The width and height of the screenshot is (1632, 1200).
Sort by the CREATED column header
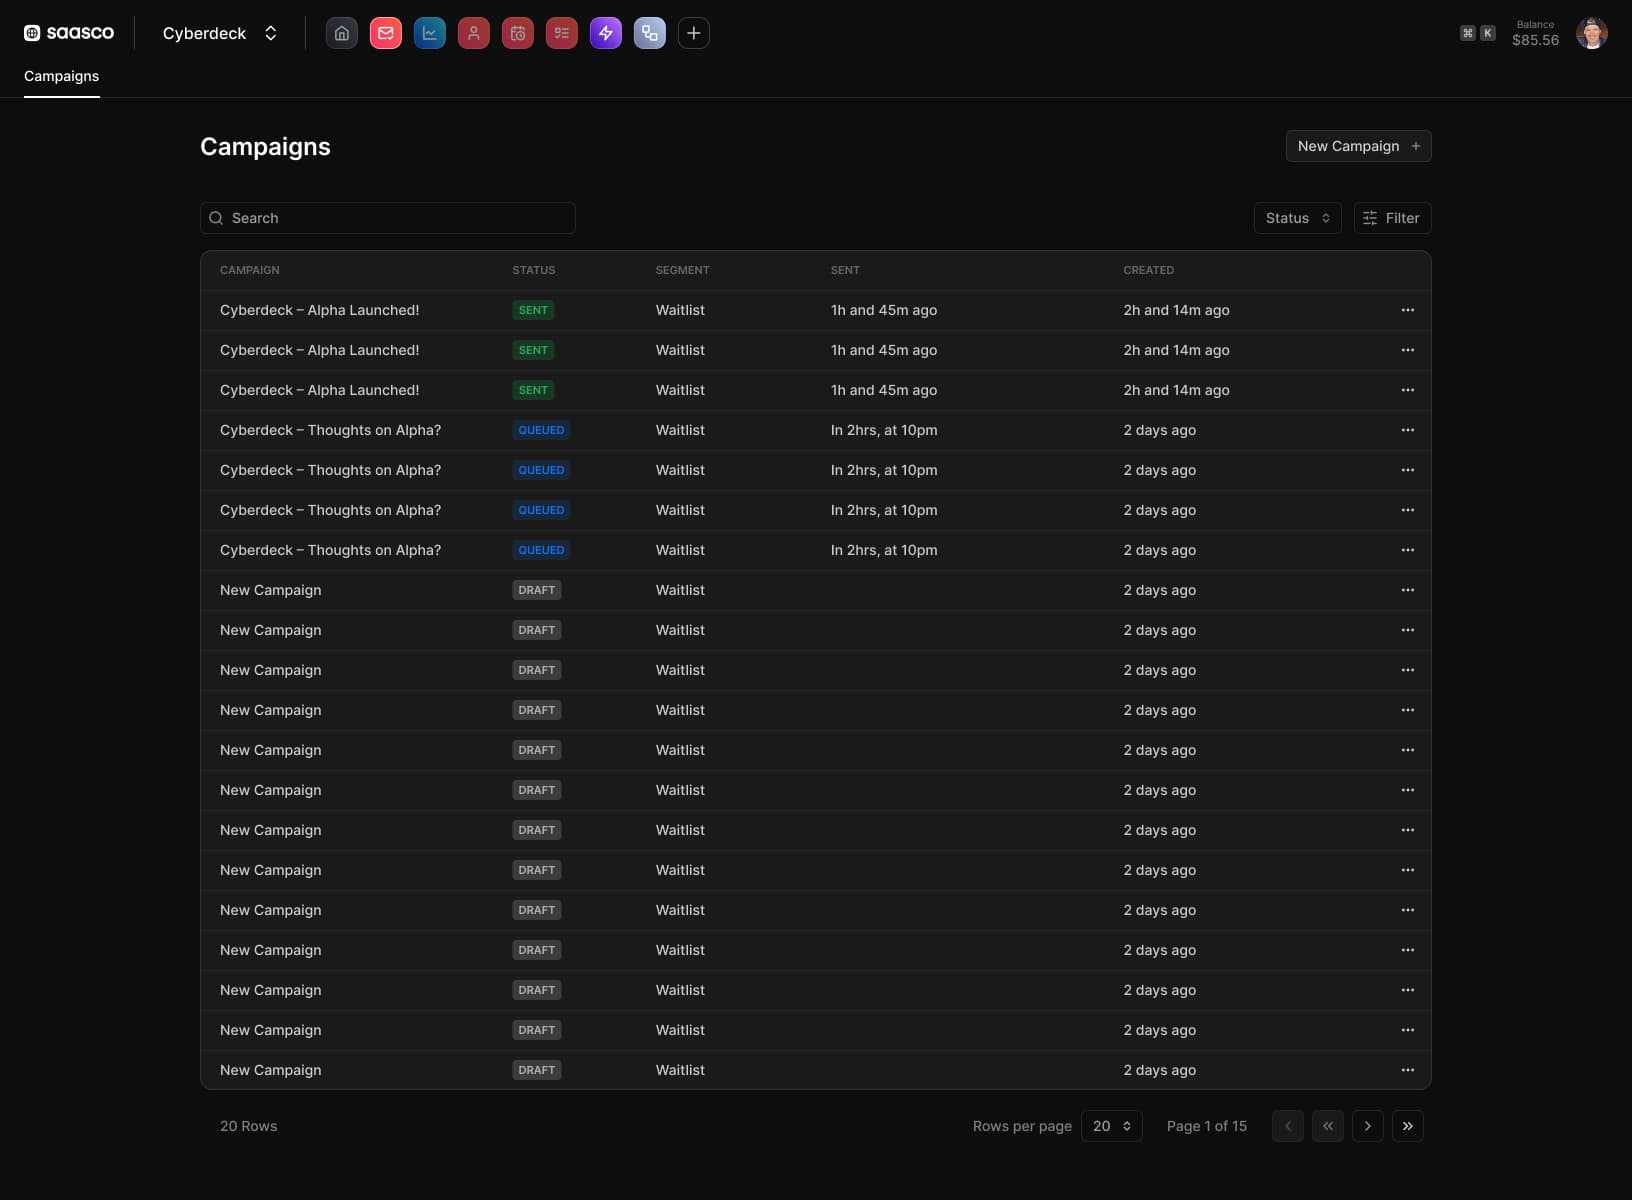[x=1148, y=270]
